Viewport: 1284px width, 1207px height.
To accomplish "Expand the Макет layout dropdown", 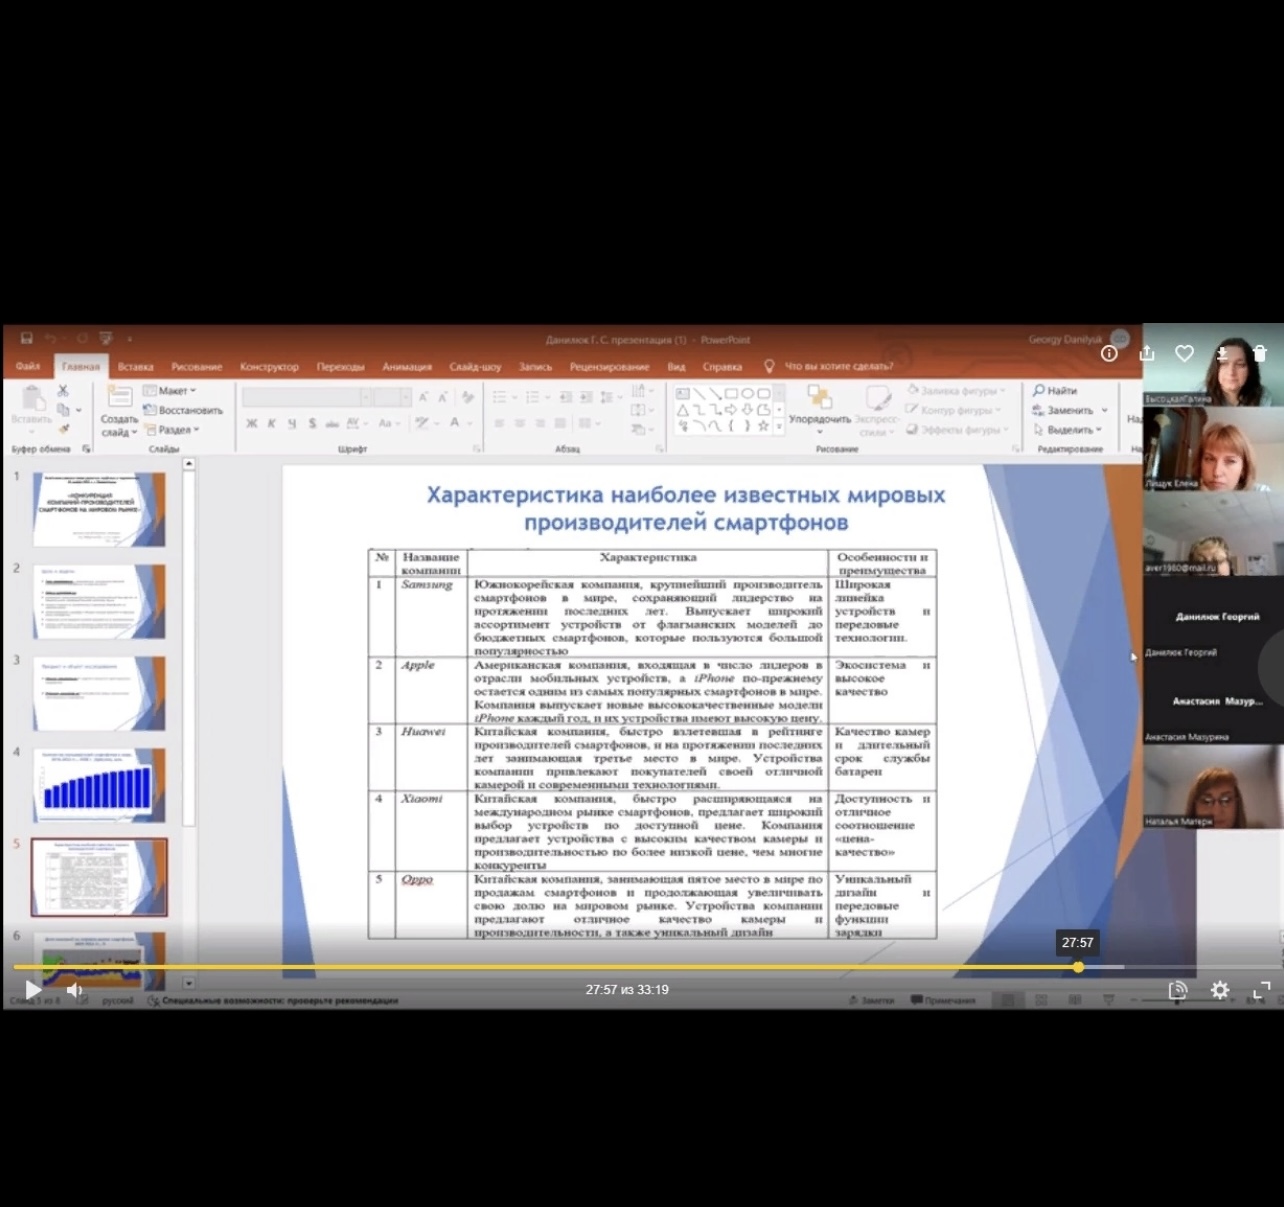I will click(x=170, y=391).
